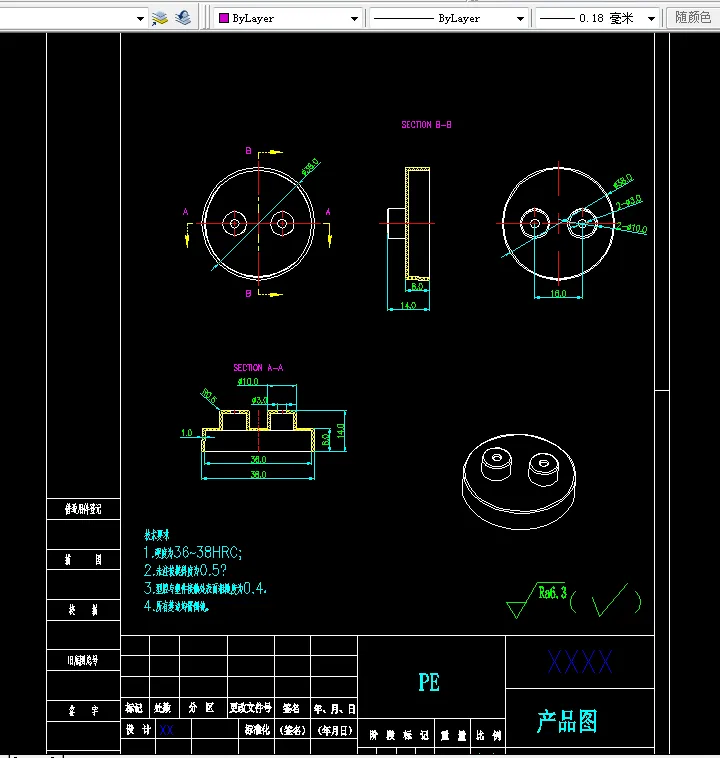Select the PE material text
The width and height of the screenshot is (720, 758).
coord(429,682)
